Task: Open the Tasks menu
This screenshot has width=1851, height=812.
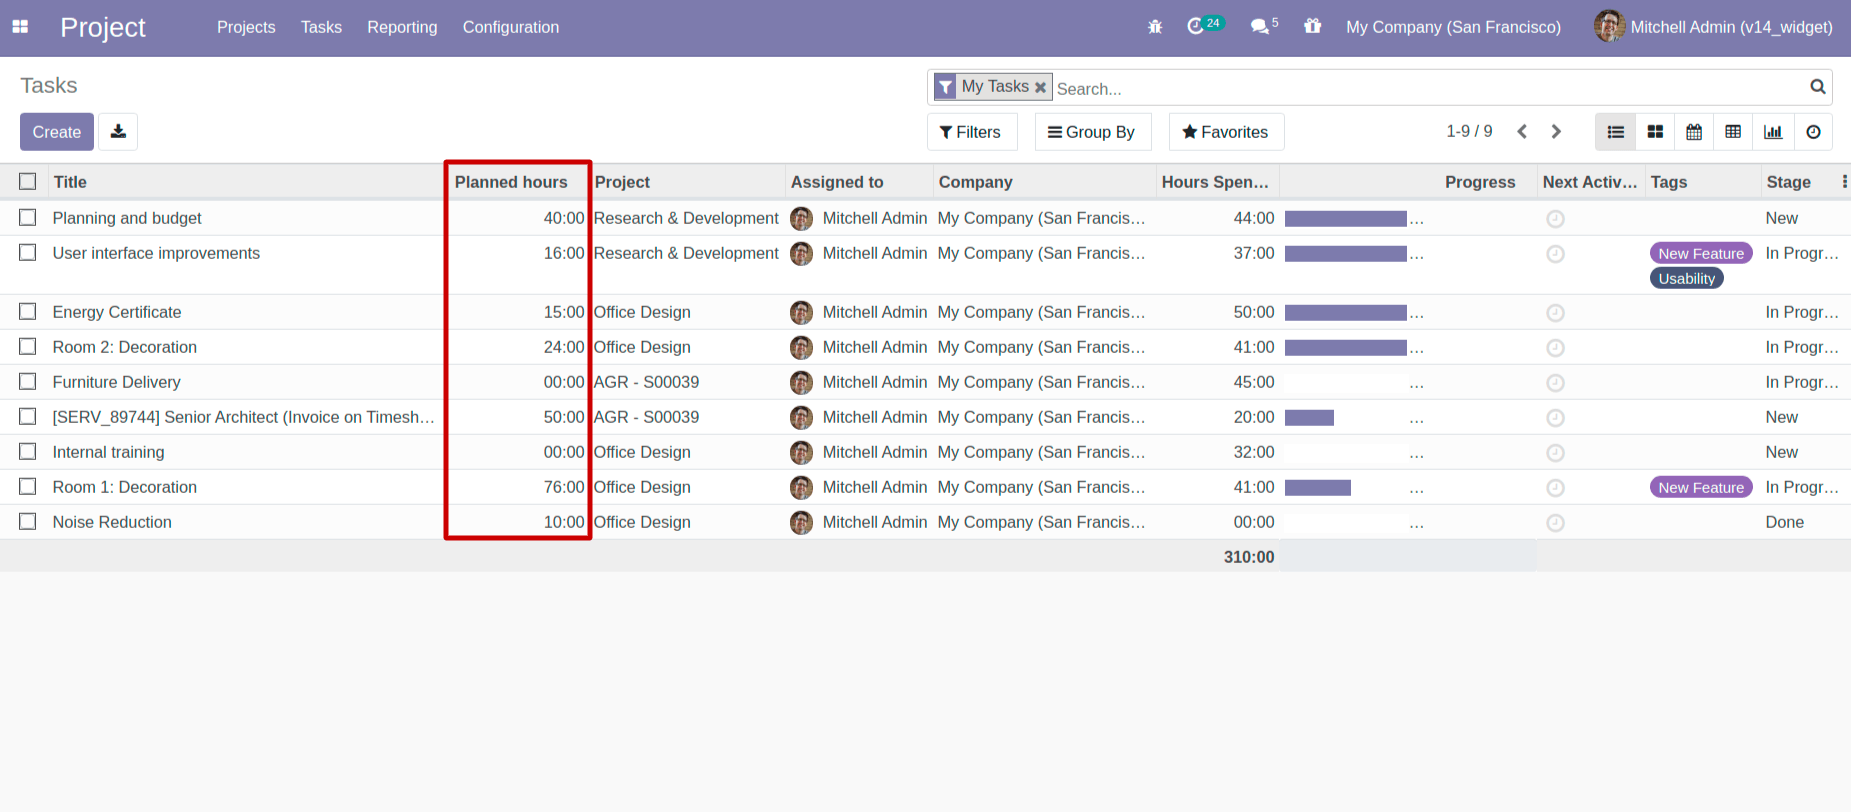Action: (321, 27)
